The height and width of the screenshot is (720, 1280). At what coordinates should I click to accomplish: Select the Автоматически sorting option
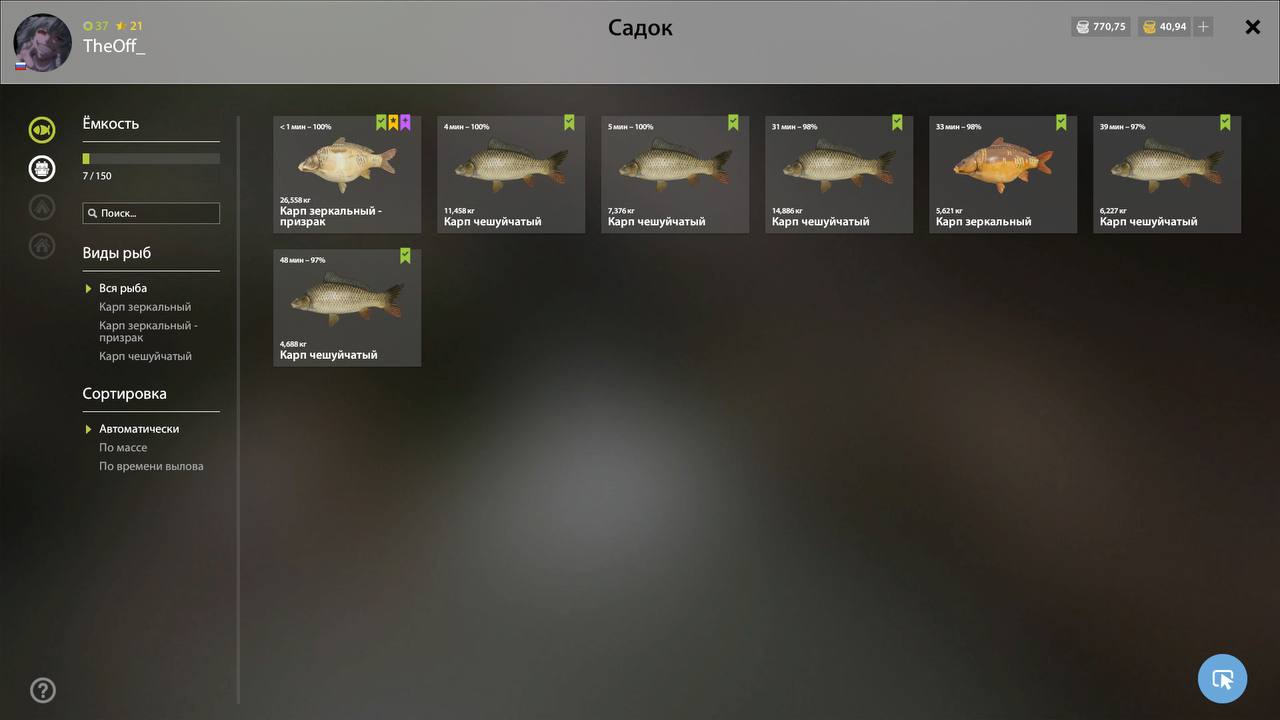pos(139,429)
